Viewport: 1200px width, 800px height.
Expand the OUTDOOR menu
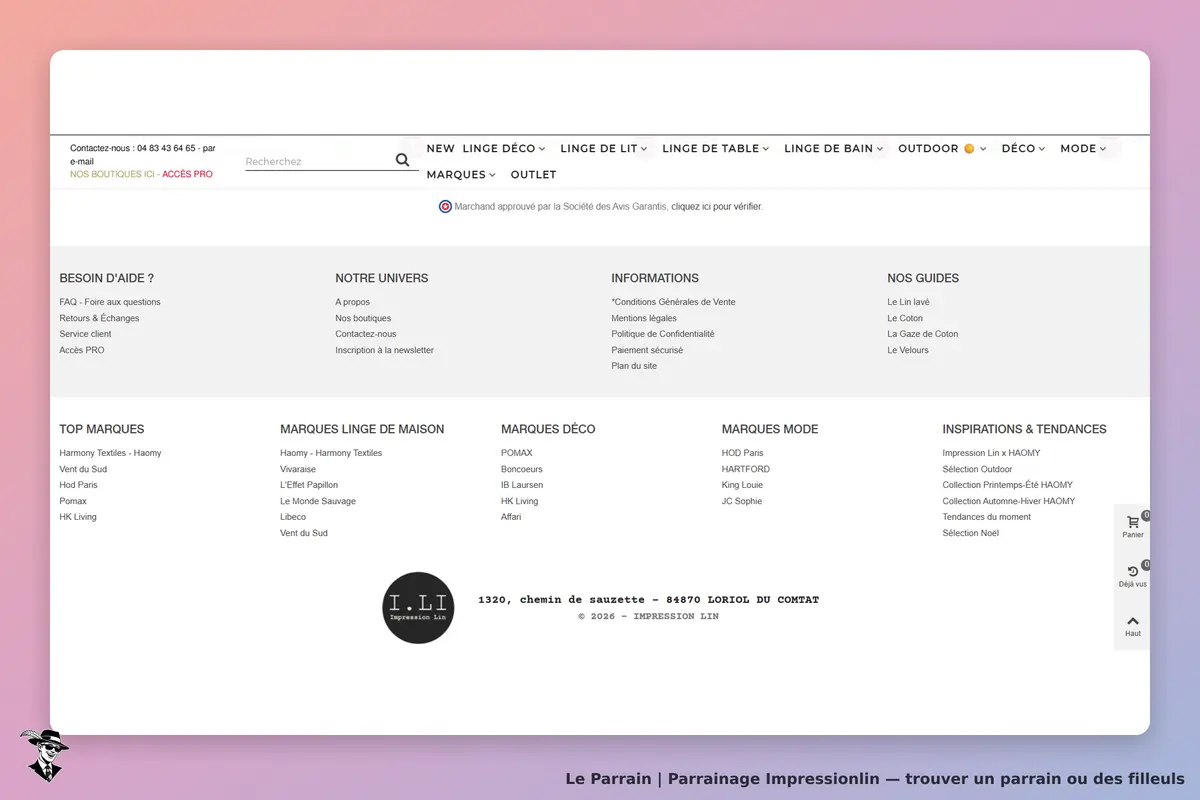942,149
